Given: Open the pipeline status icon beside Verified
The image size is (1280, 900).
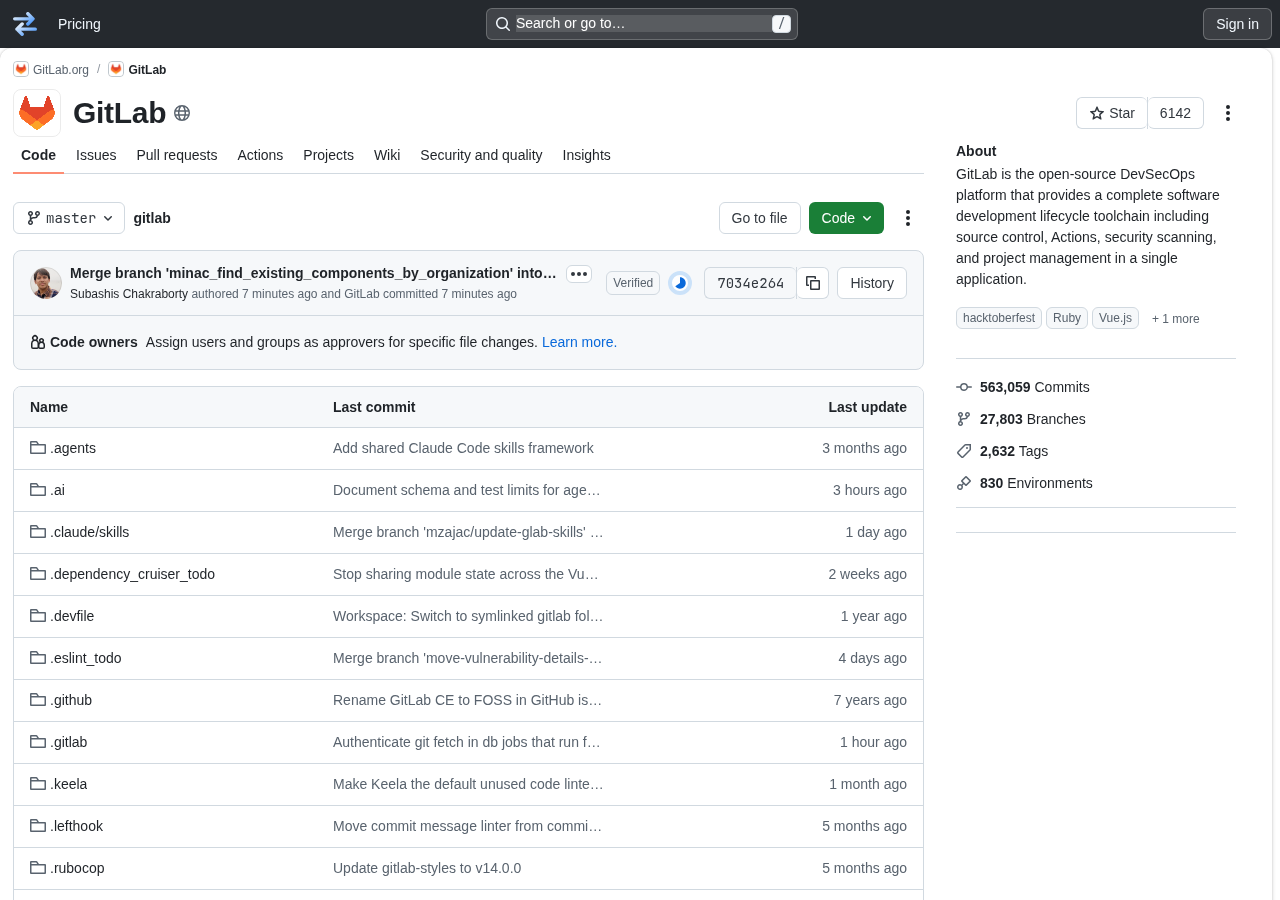Looking at the screenshot, I should tap(680, 283).
